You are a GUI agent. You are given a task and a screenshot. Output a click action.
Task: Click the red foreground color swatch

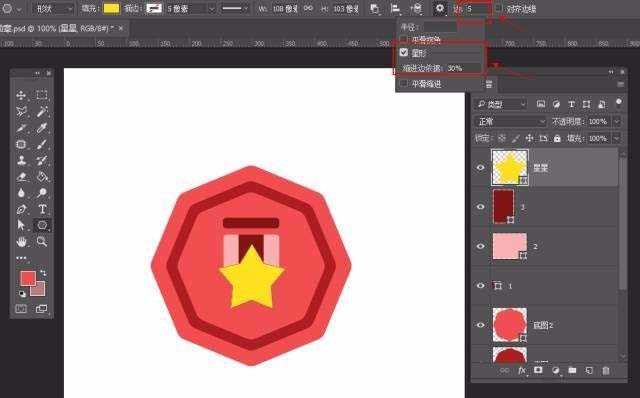(28, 278)
